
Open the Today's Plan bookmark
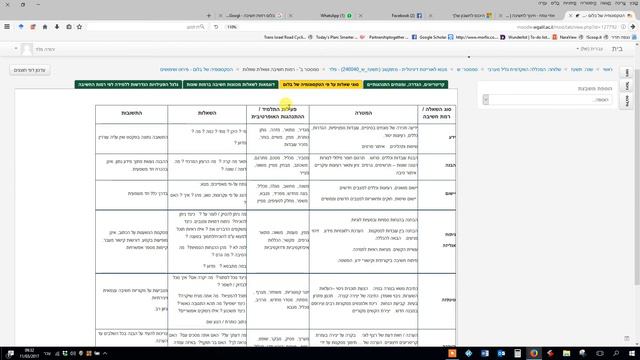(340, 37)
